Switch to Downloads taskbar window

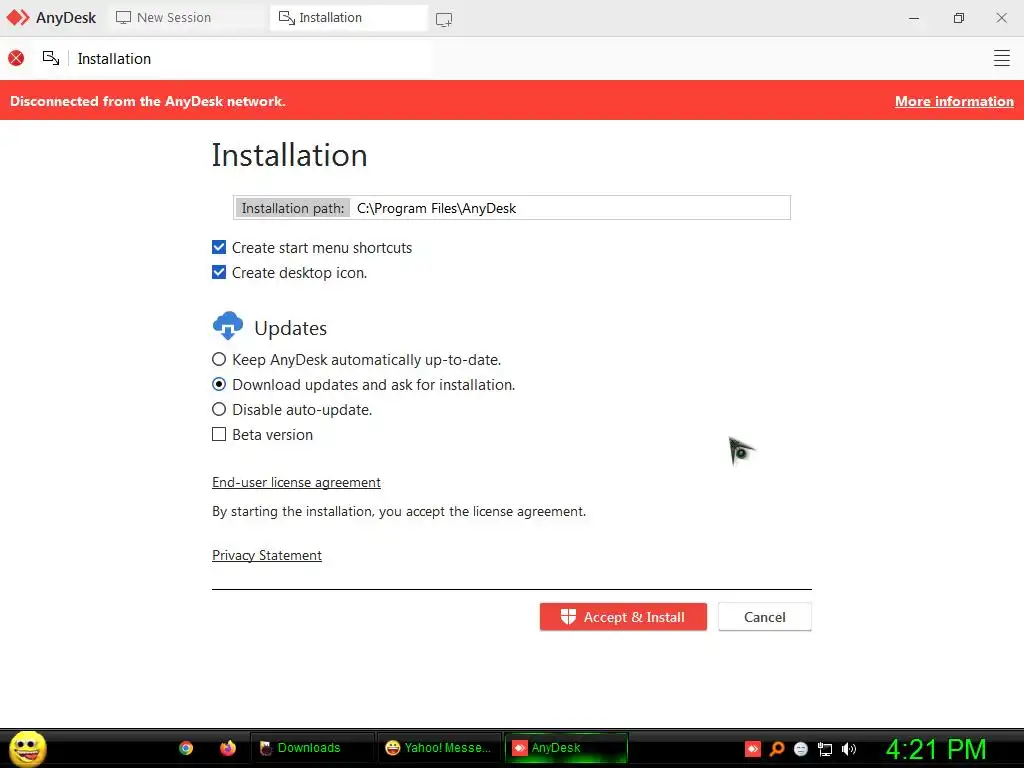[312, 748]
